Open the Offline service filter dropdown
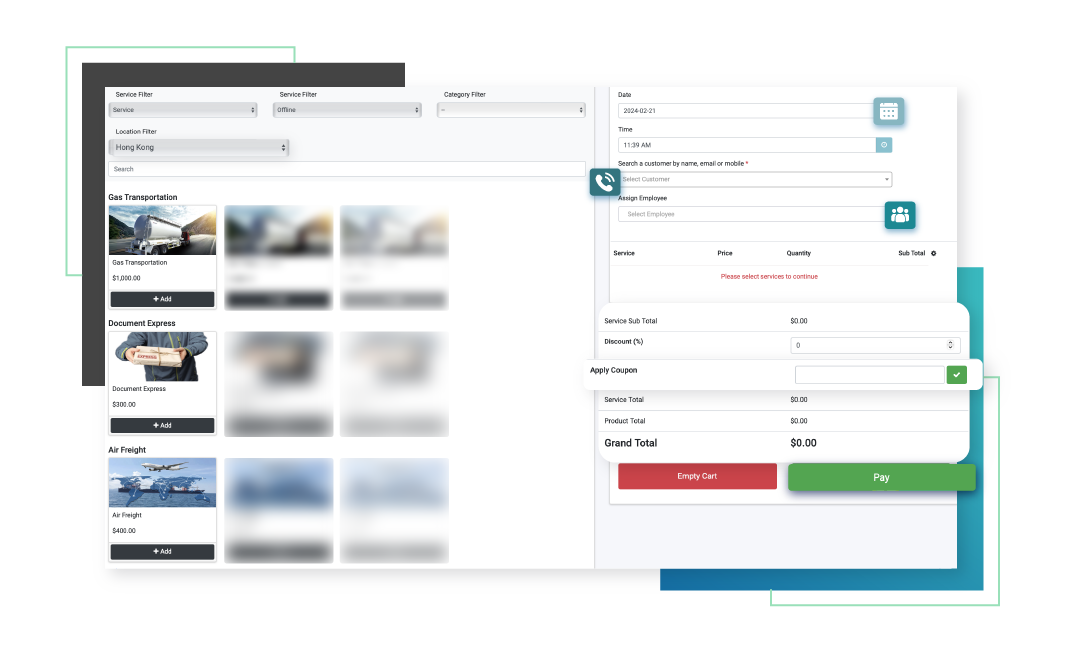Image resolution: width=1072 pixels, height=651 pixels. 348,110
